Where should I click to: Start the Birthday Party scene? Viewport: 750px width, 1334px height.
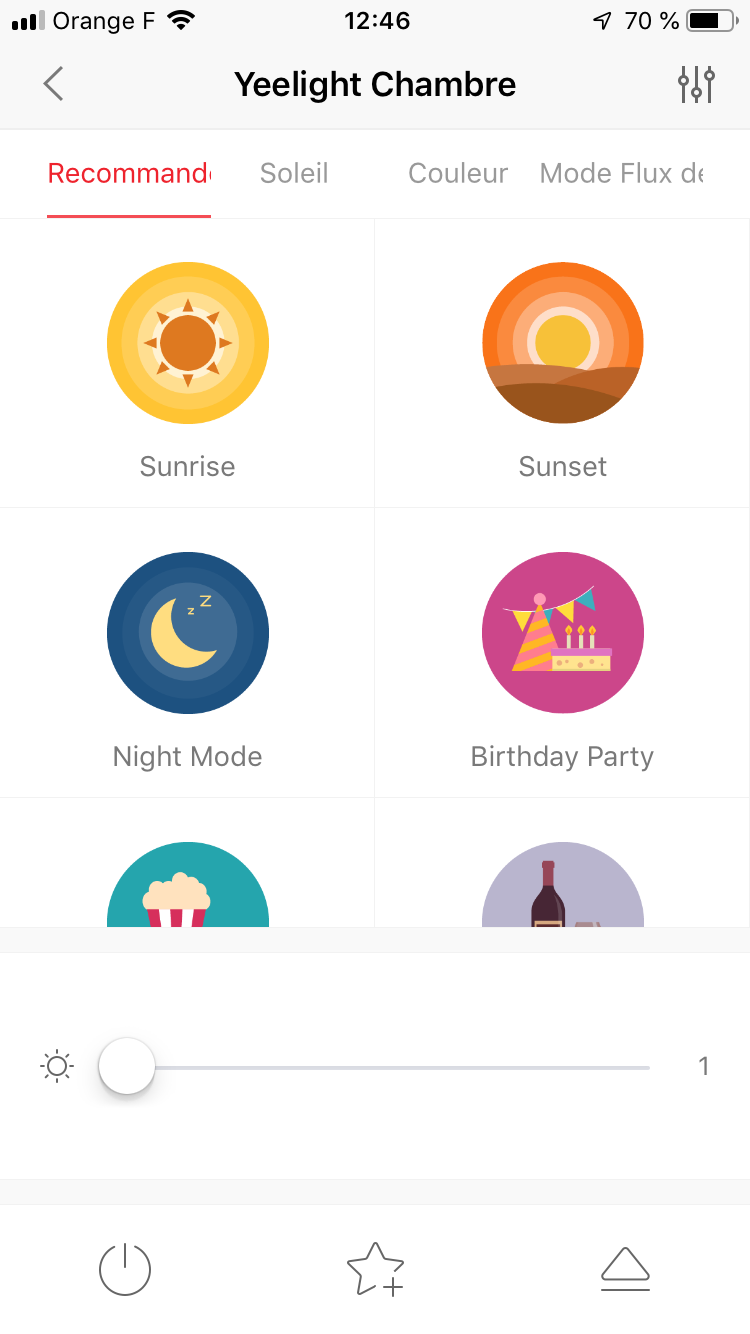click(x=563, y=633)
